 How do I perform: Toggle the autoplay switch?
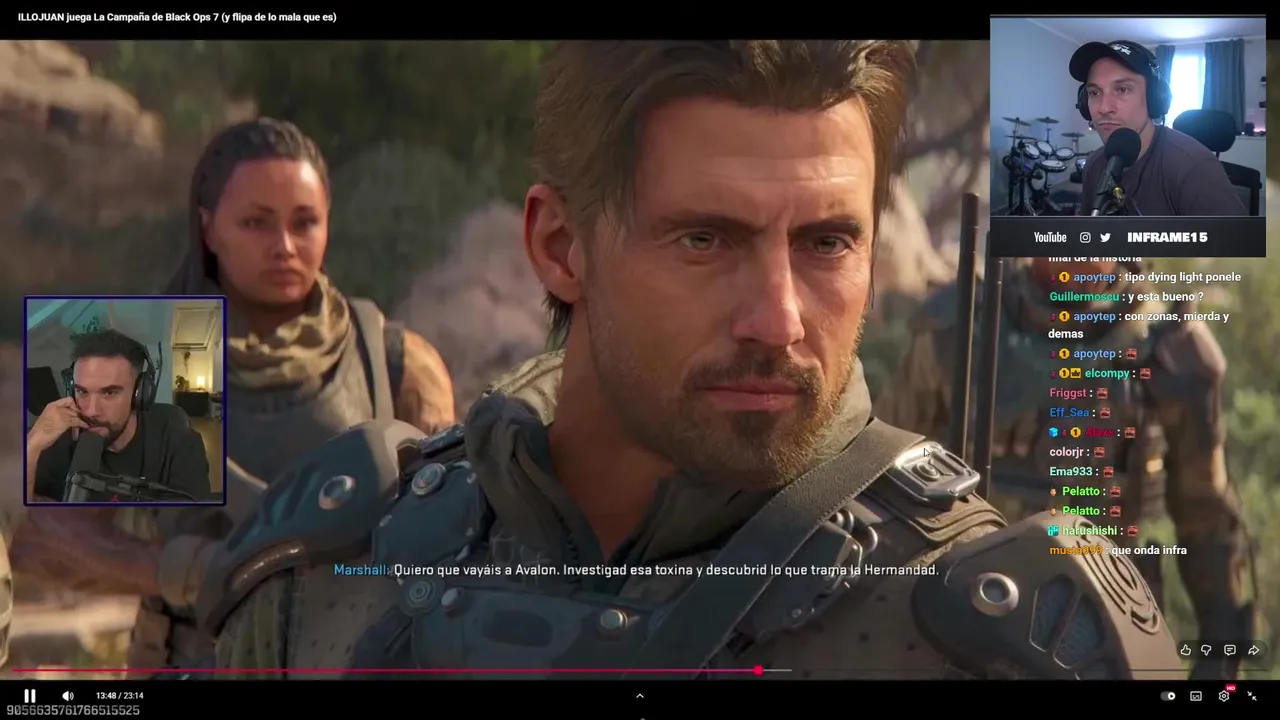[1168, 696]
